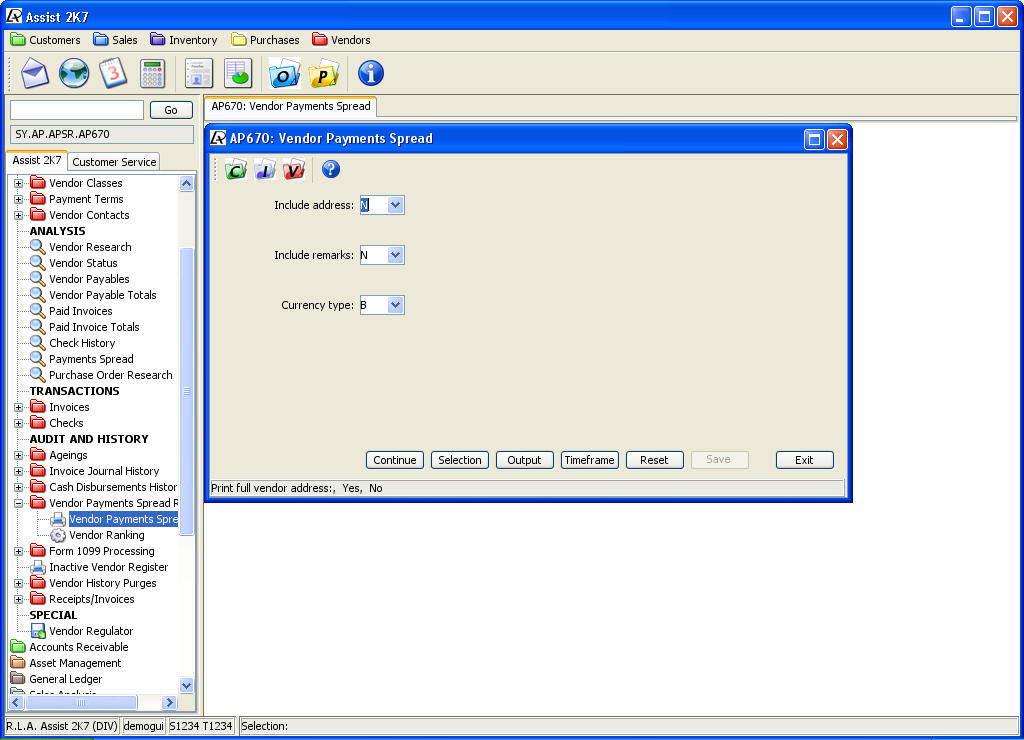Click the Exit button
The image size is (1024, 740).
click(x=805, y=460)
